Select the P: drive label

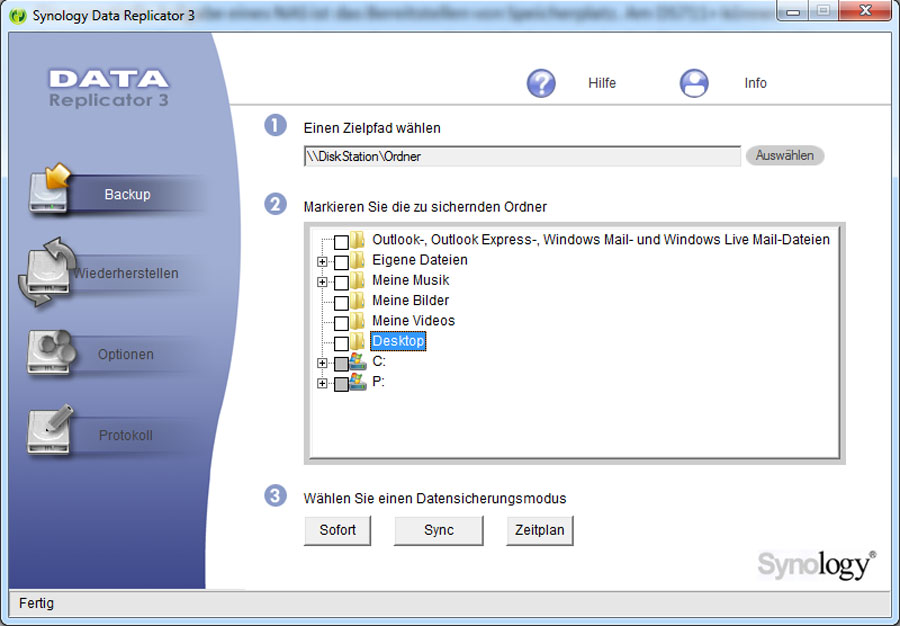pyautogui.click(x=378, y=381)
